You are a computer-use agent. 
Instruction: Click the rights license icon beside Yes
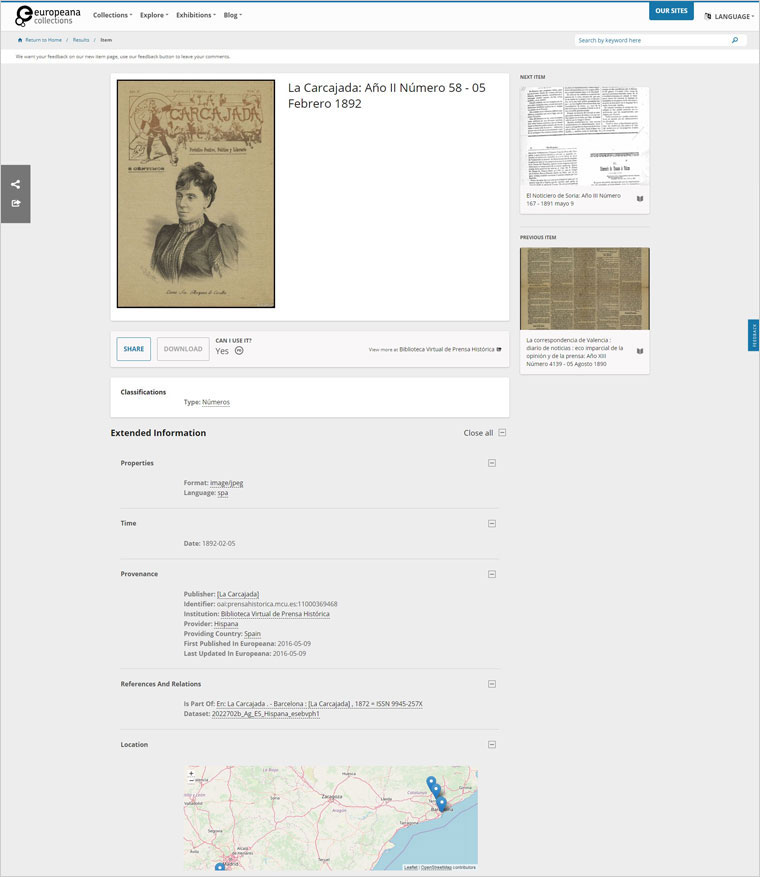[x=239, y=351]
